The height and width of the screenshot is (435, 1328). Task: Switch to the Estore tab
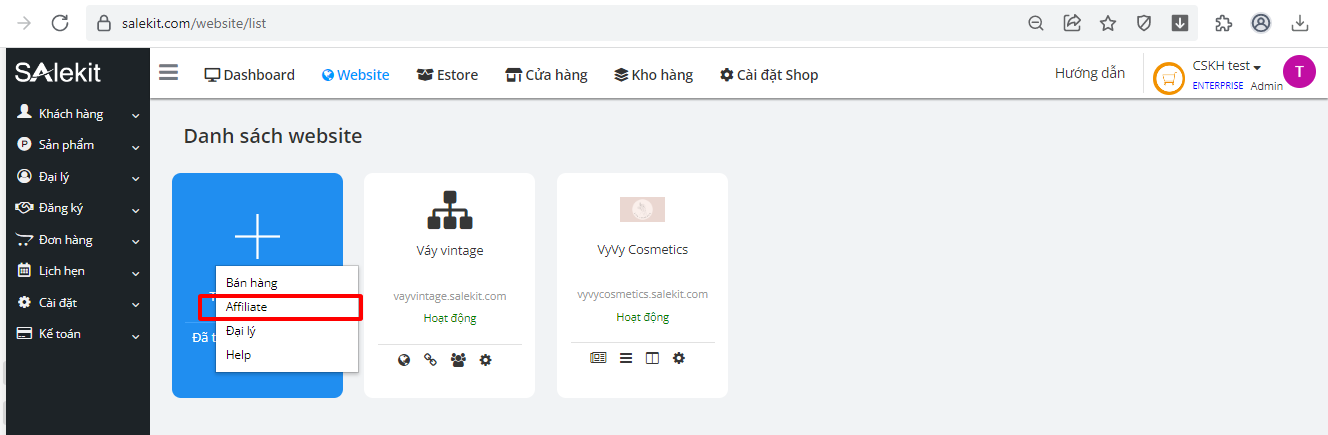(447, 75)
